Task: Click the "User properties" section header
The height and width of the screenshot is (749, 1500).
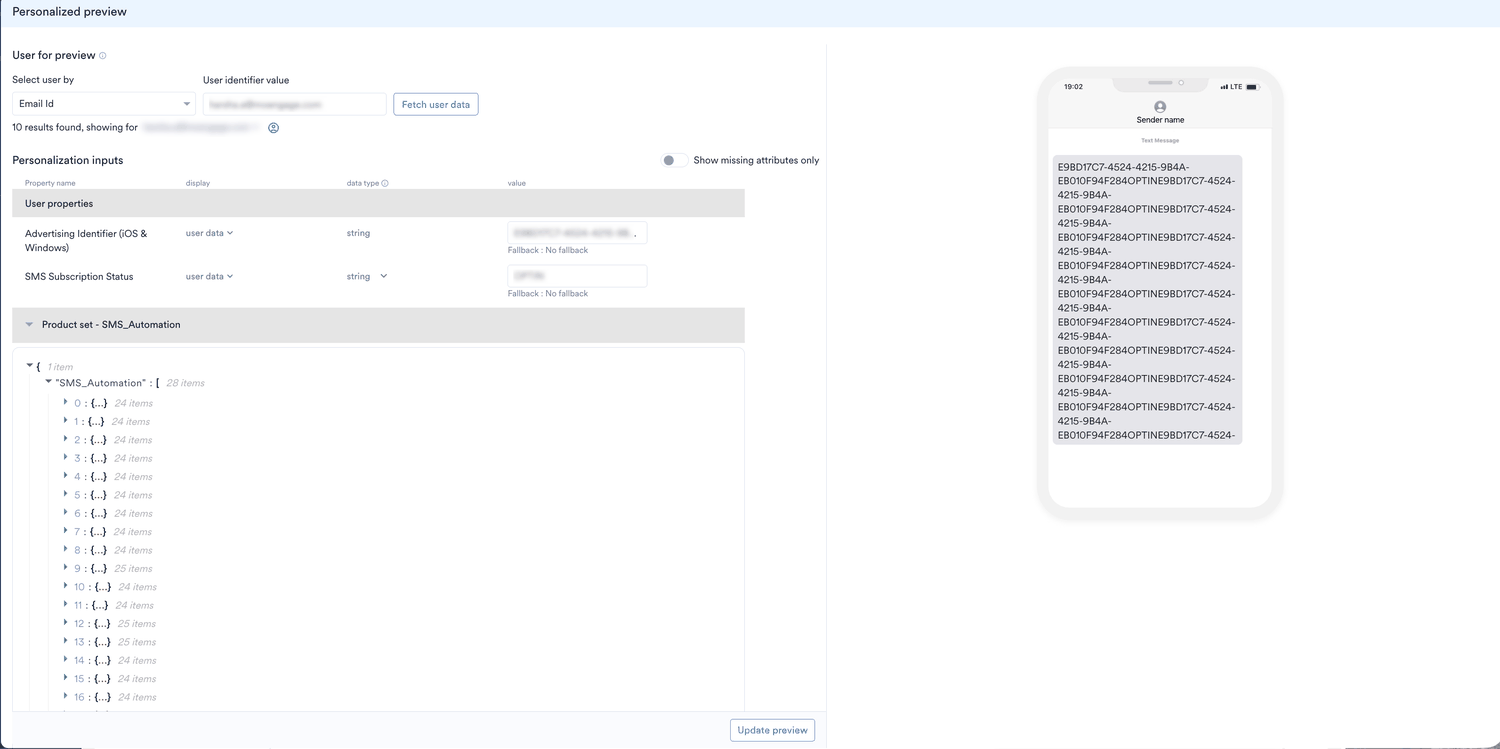Action: coord(378,203)
